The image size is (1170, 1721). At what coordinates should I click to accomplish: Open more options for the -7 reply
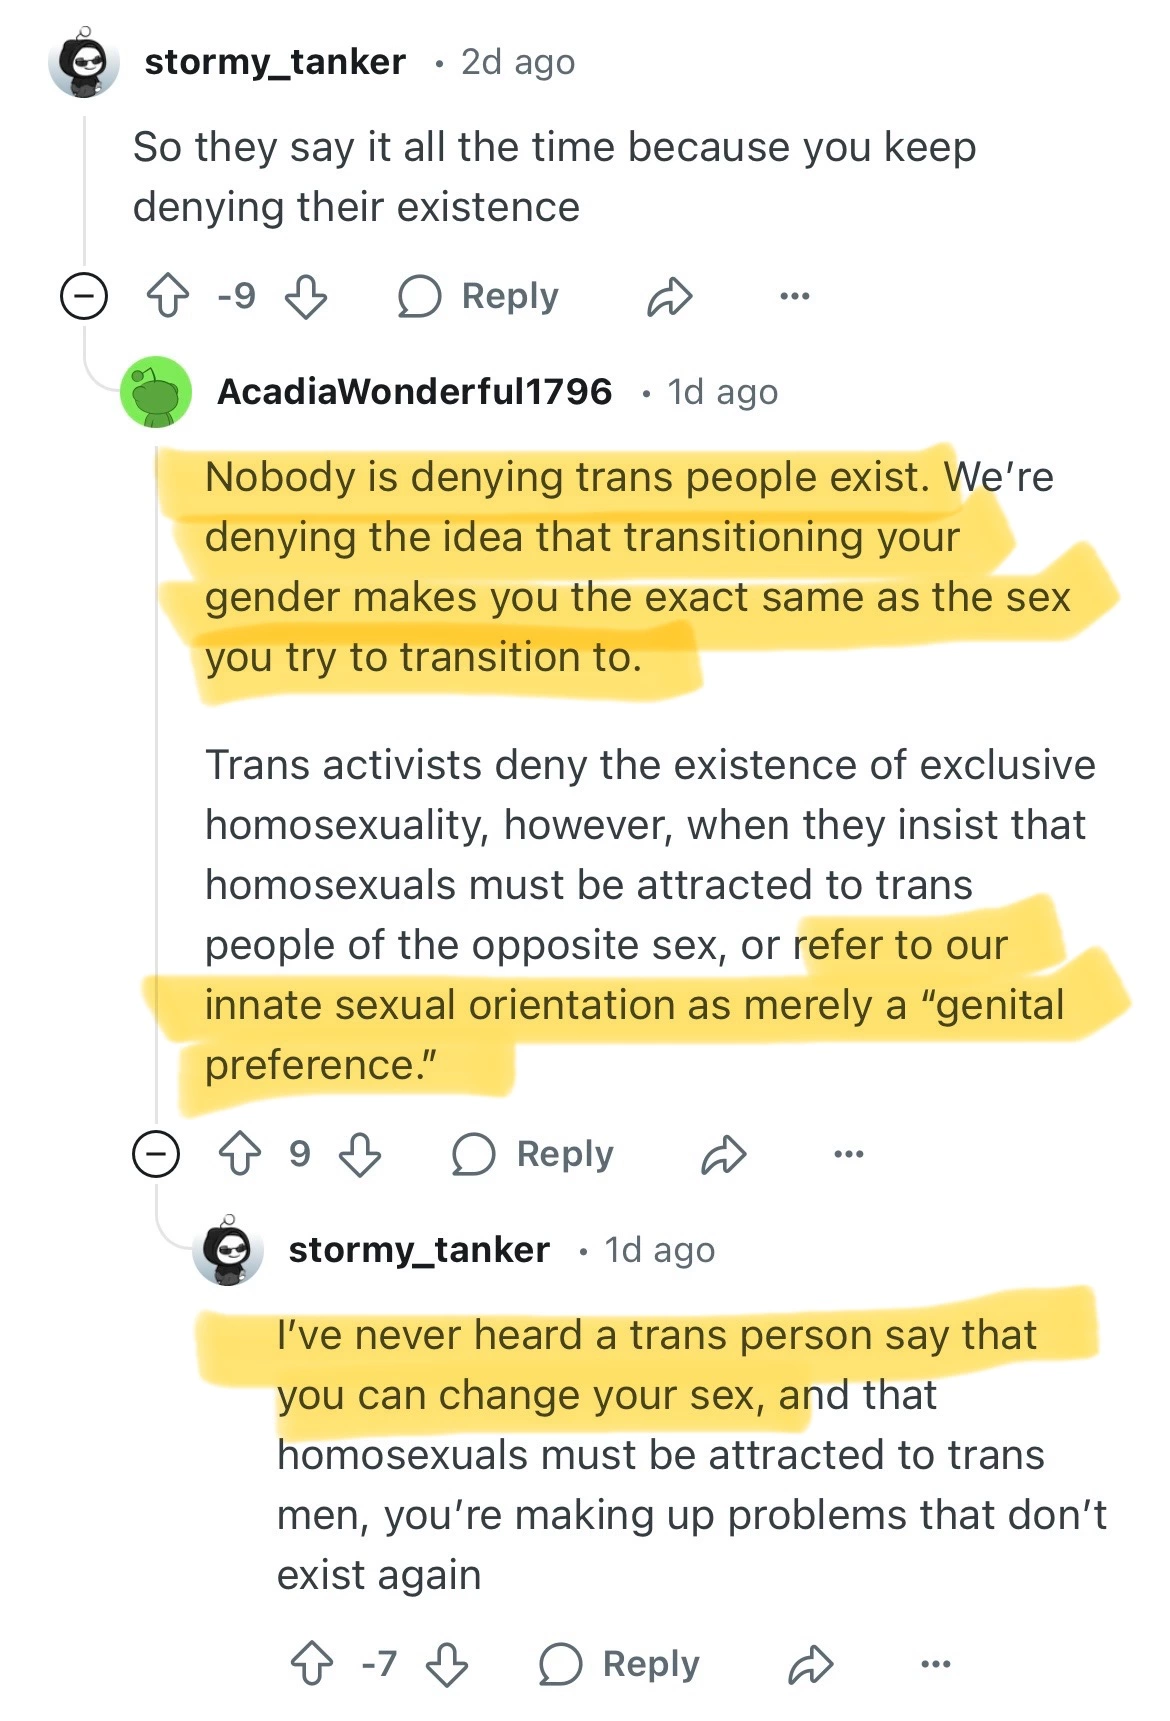point(935,1664)
